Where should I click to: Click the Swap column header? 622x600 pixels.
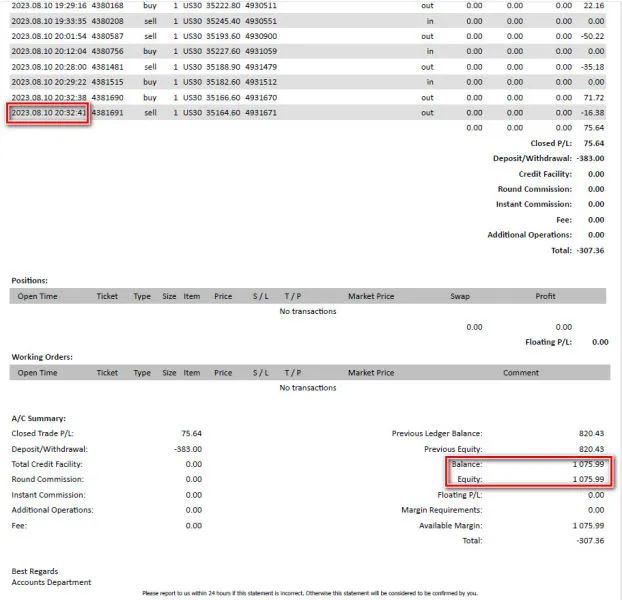pos(460,296)
